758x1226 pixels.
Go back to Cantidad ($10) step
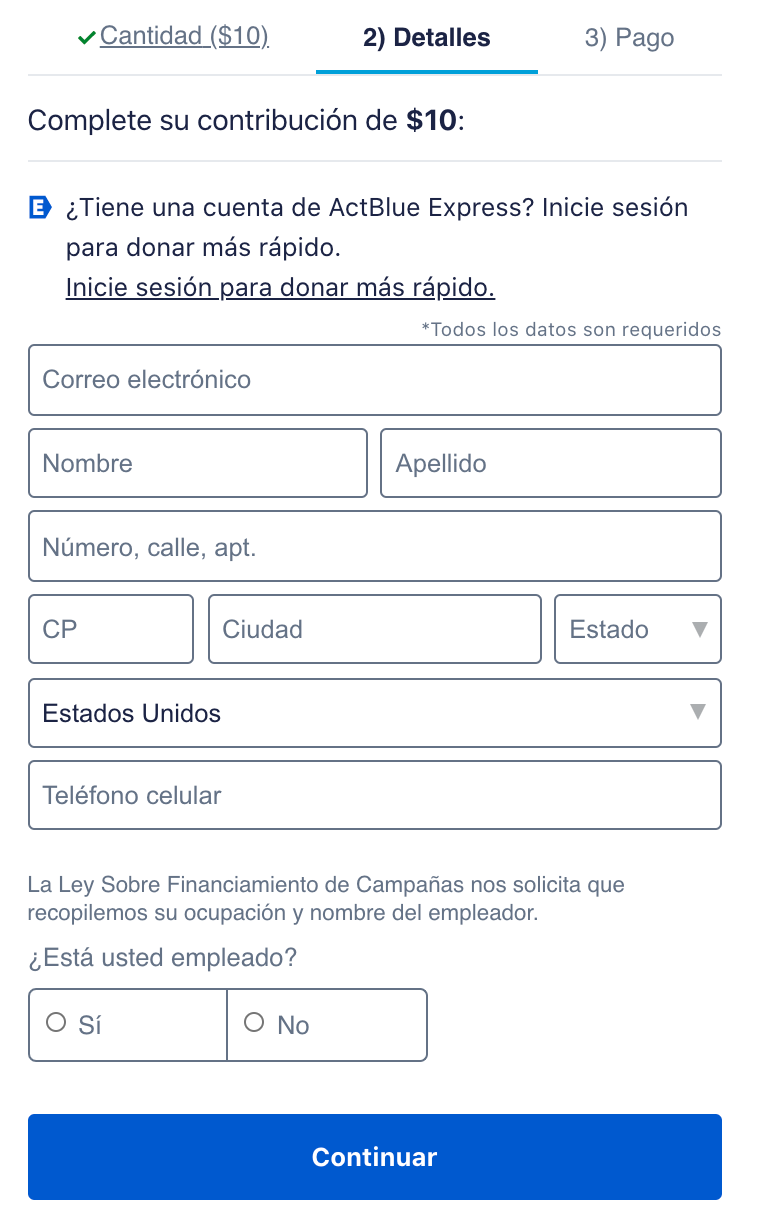tap(184, 37)
